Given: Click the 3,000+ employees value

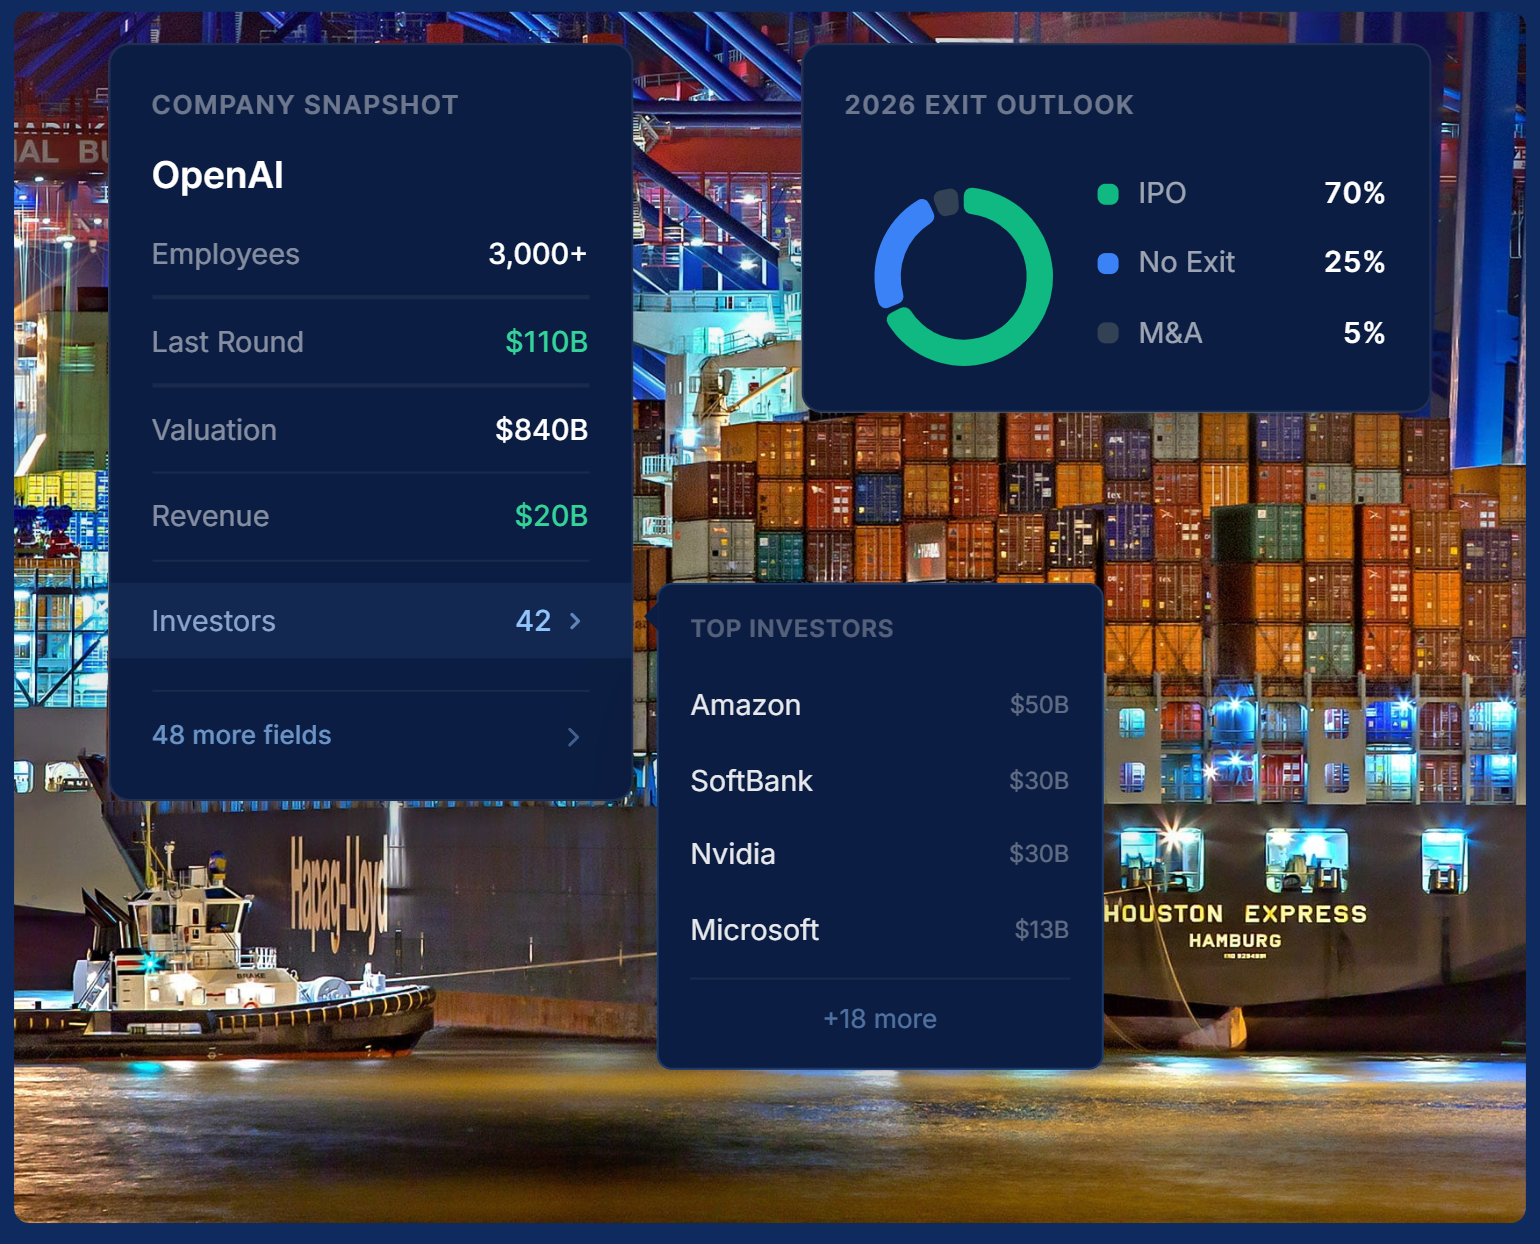Looking at the screenshot, I should click(x=538, y=254).
